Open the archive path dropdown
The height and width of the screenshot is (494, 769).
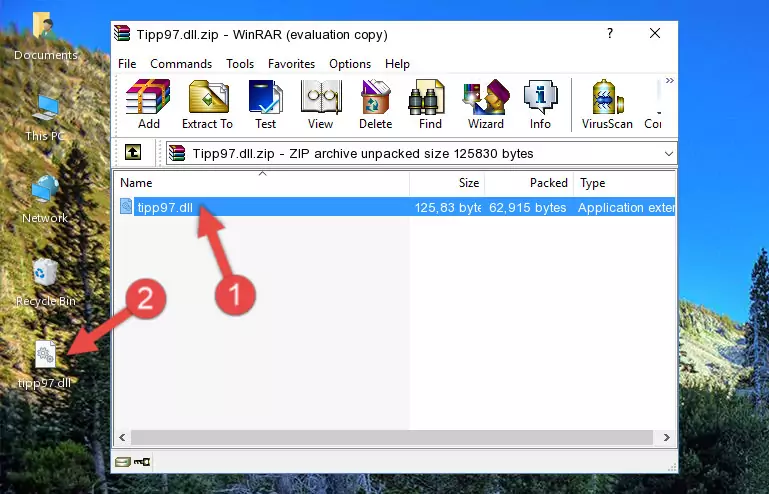[x=668, y=154]
